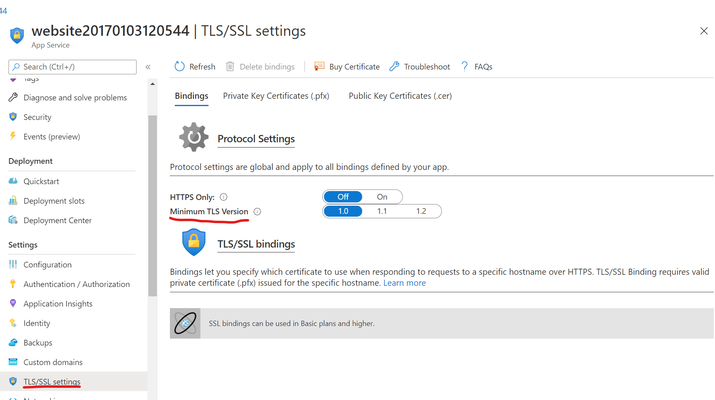Switch to Private Key Certificates (.pfx) tab
The image size is (715, 400).
(276, 96)
